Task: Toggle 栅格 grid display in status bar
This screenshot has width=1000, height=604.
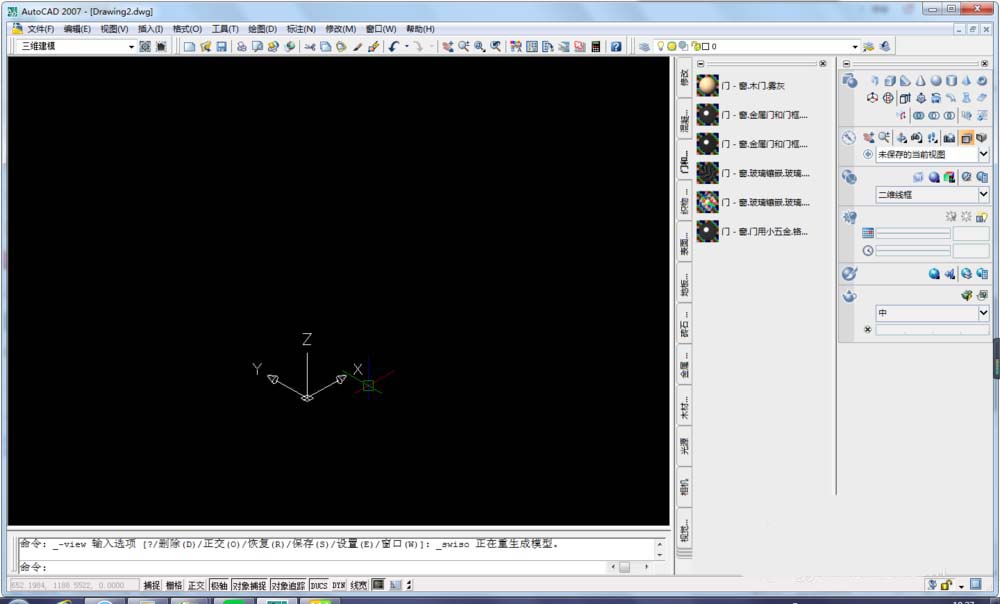Action: click(x=174, y=585)
